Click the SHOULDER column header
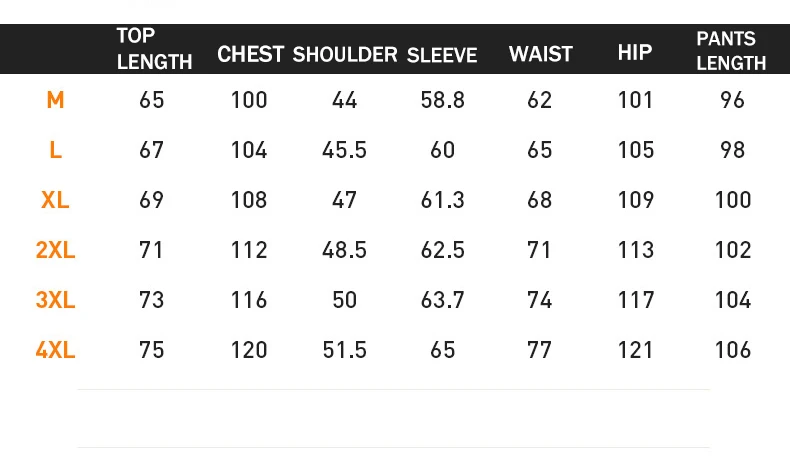The image size is (790, 460). pyautogui.click(x=345, y=54)
